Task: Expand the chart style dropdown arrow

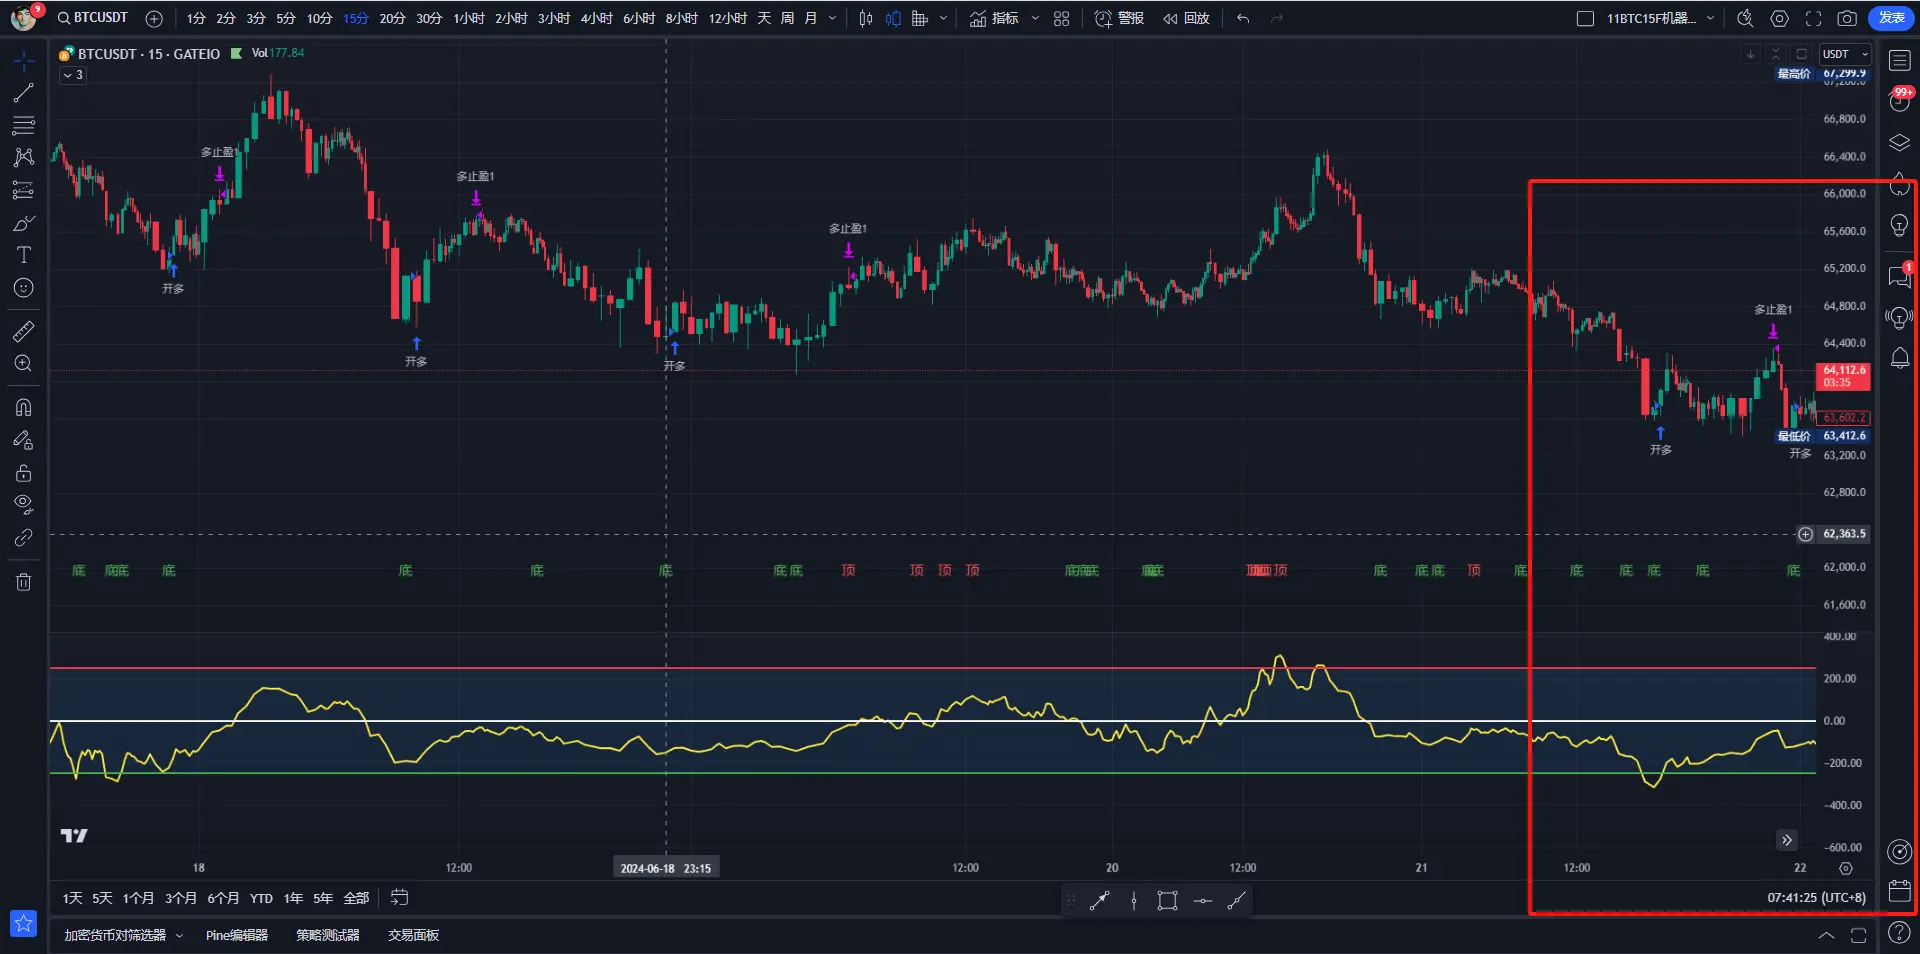Action: [x=943, y=18]
